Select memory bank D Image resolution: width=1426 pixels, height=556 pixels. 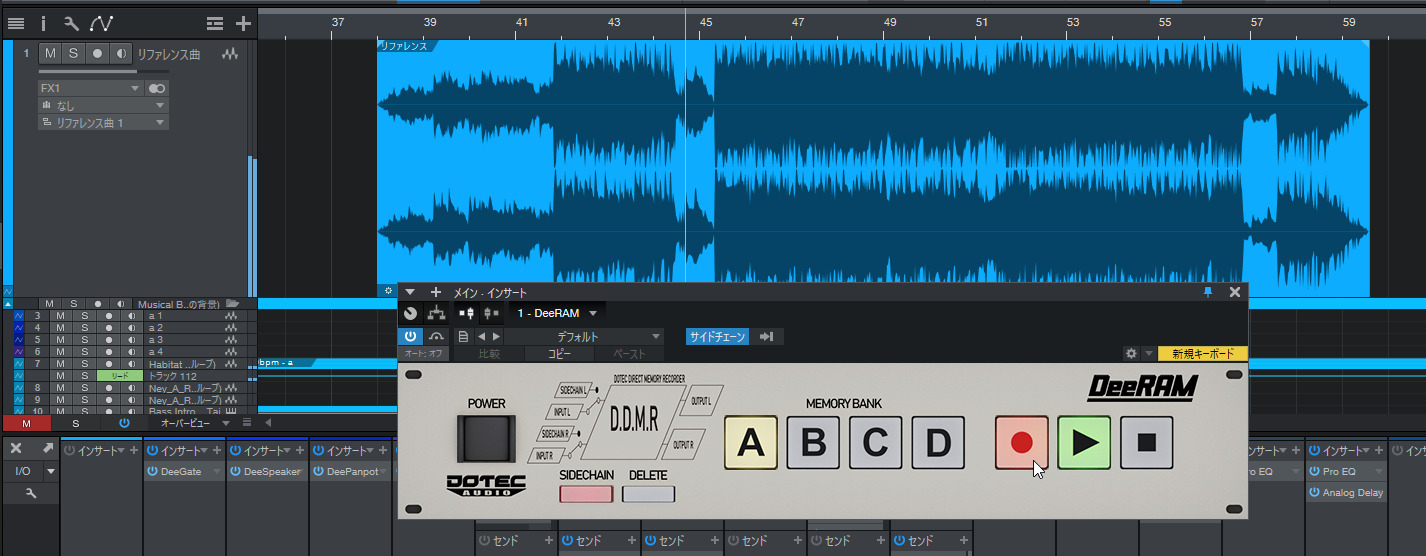(938, 443)
